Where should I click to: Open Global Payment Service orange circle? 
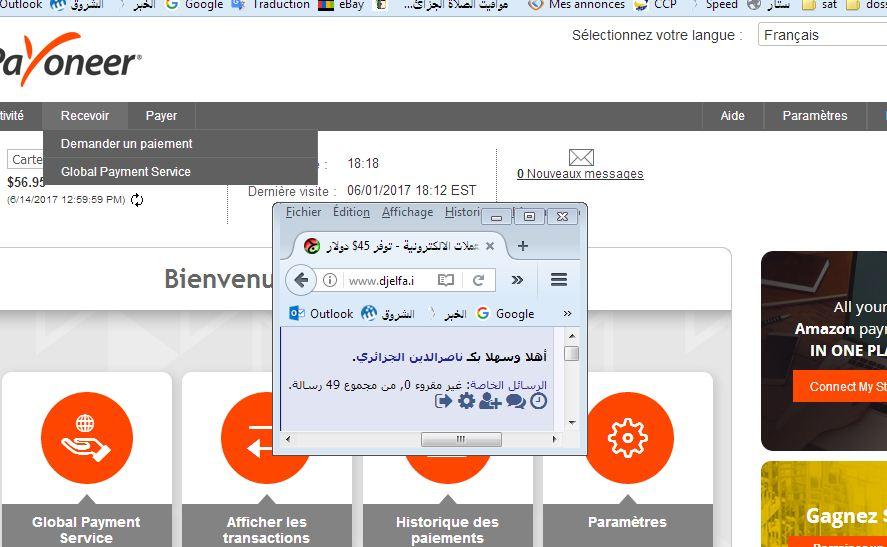coord(87,438)
